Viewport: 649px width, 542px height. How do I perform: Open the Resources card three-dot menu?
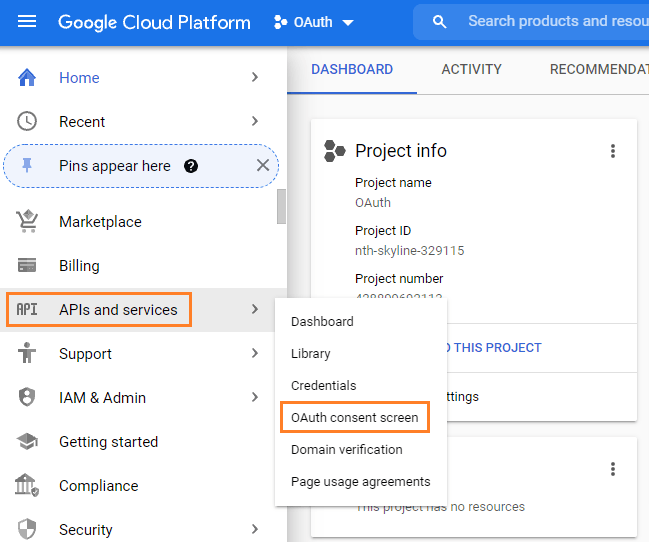click(613, 469)
